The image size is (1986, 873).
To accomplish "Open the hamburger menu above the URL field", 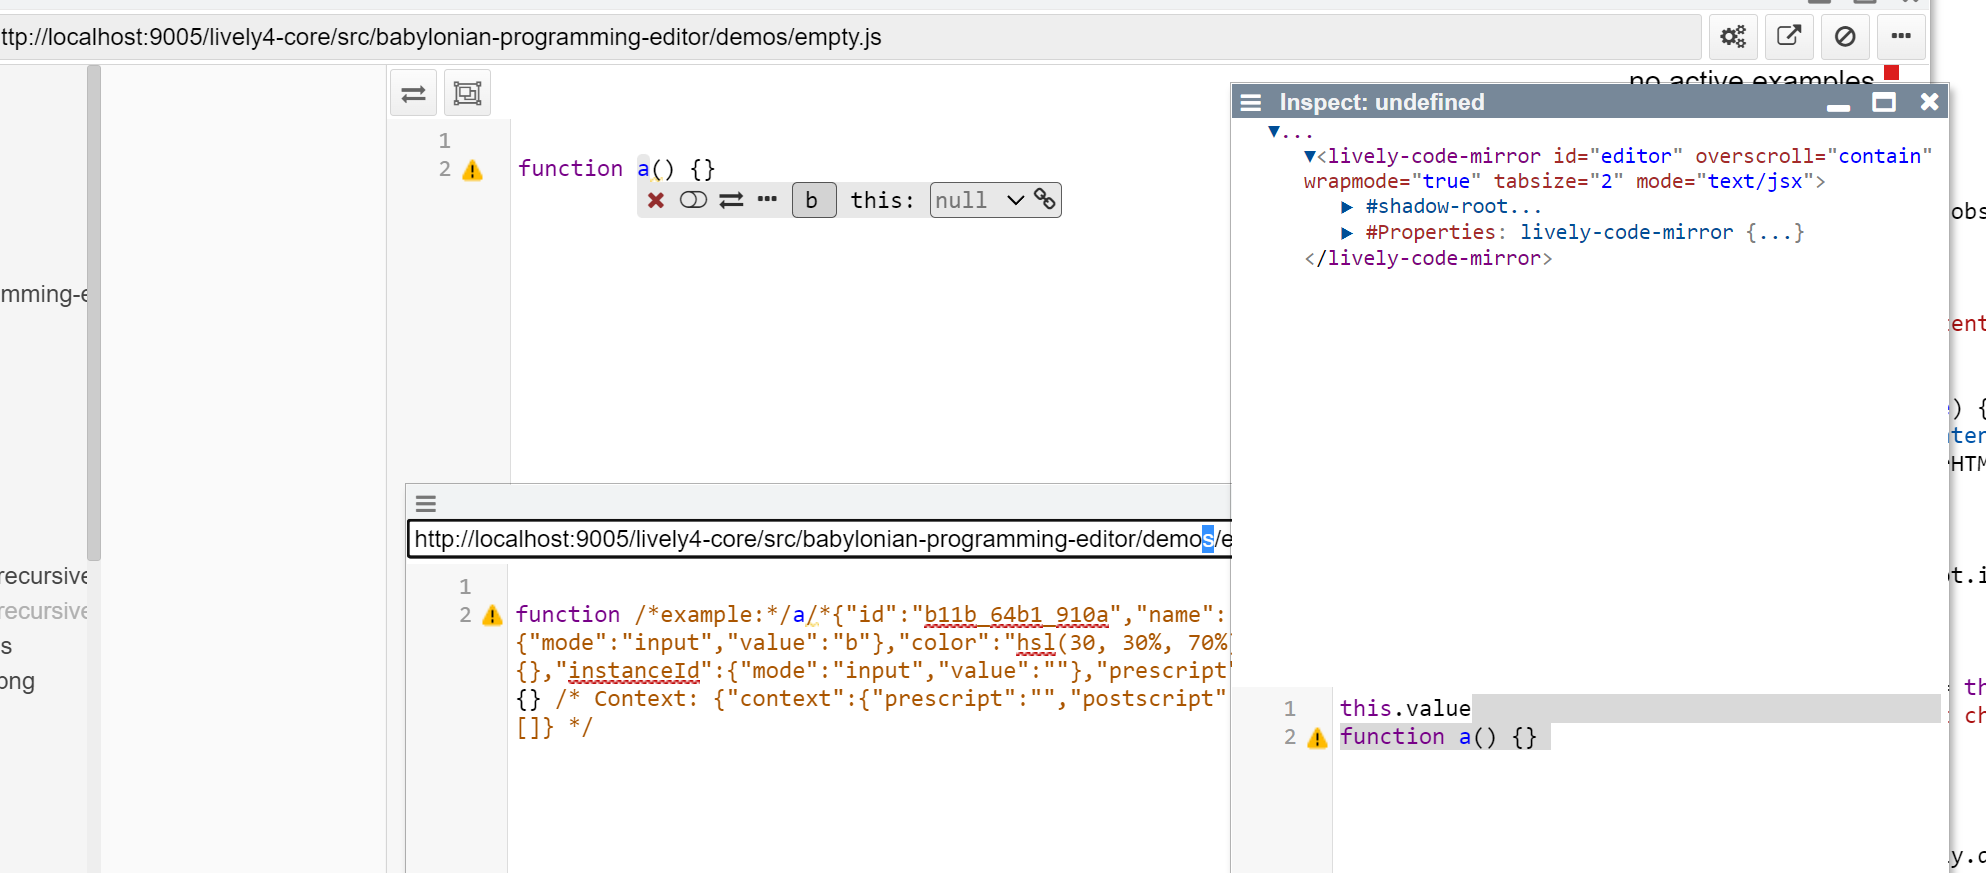I will tap(426, 503).
